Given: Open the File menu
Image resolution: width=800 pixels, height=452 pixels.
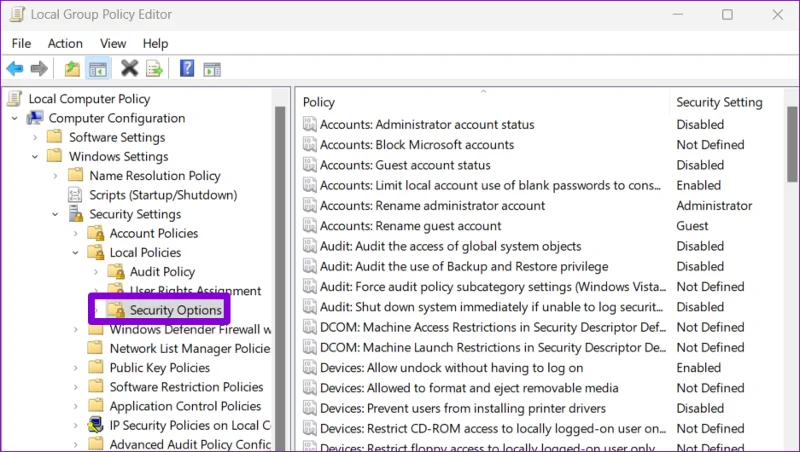Looking at the screenshot, I should pos(21,43).
